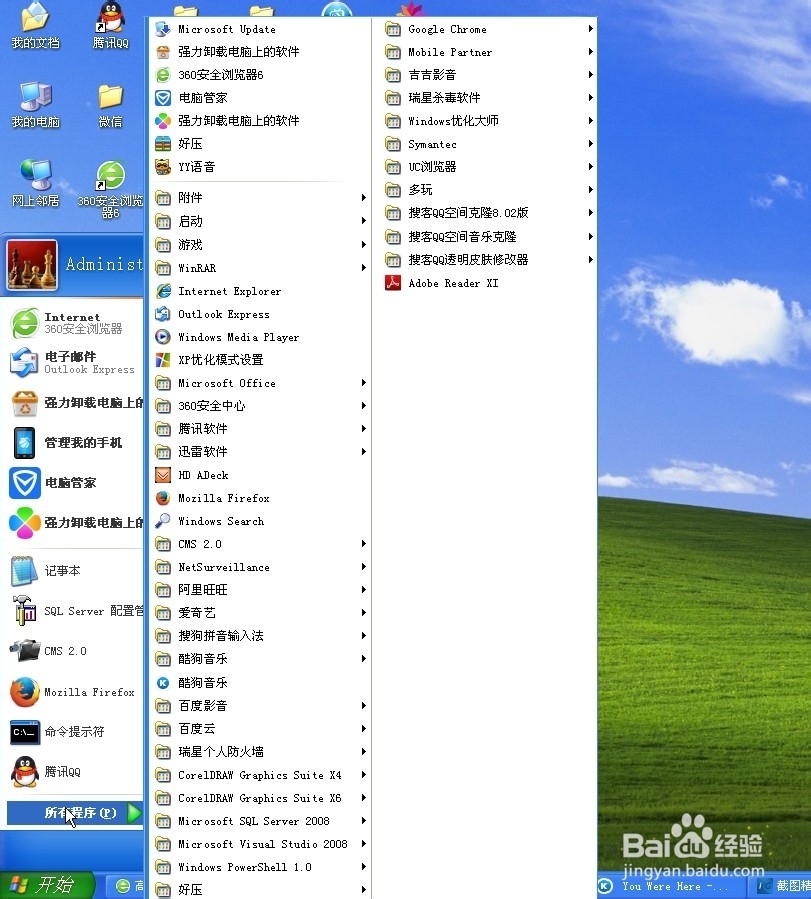This screenshot has height=899, width=811.
Task: Open 阿里旺旺 program group
Action: coord(260,590)
